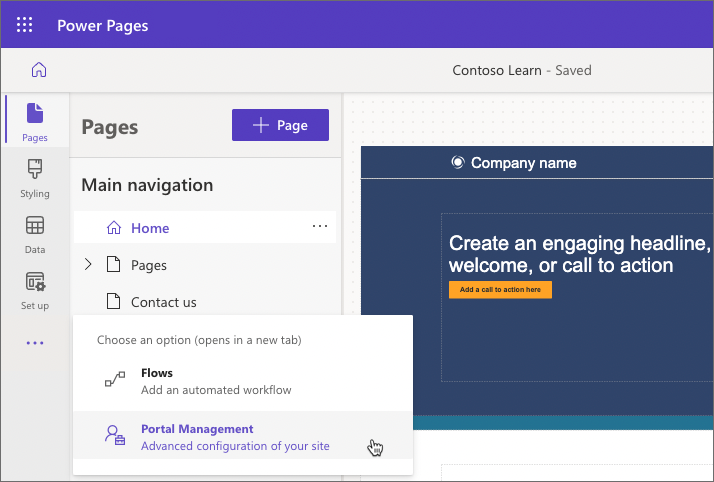
Task: Choose Portal Management option
Action: pyautogui.click(x=243, y=436)
